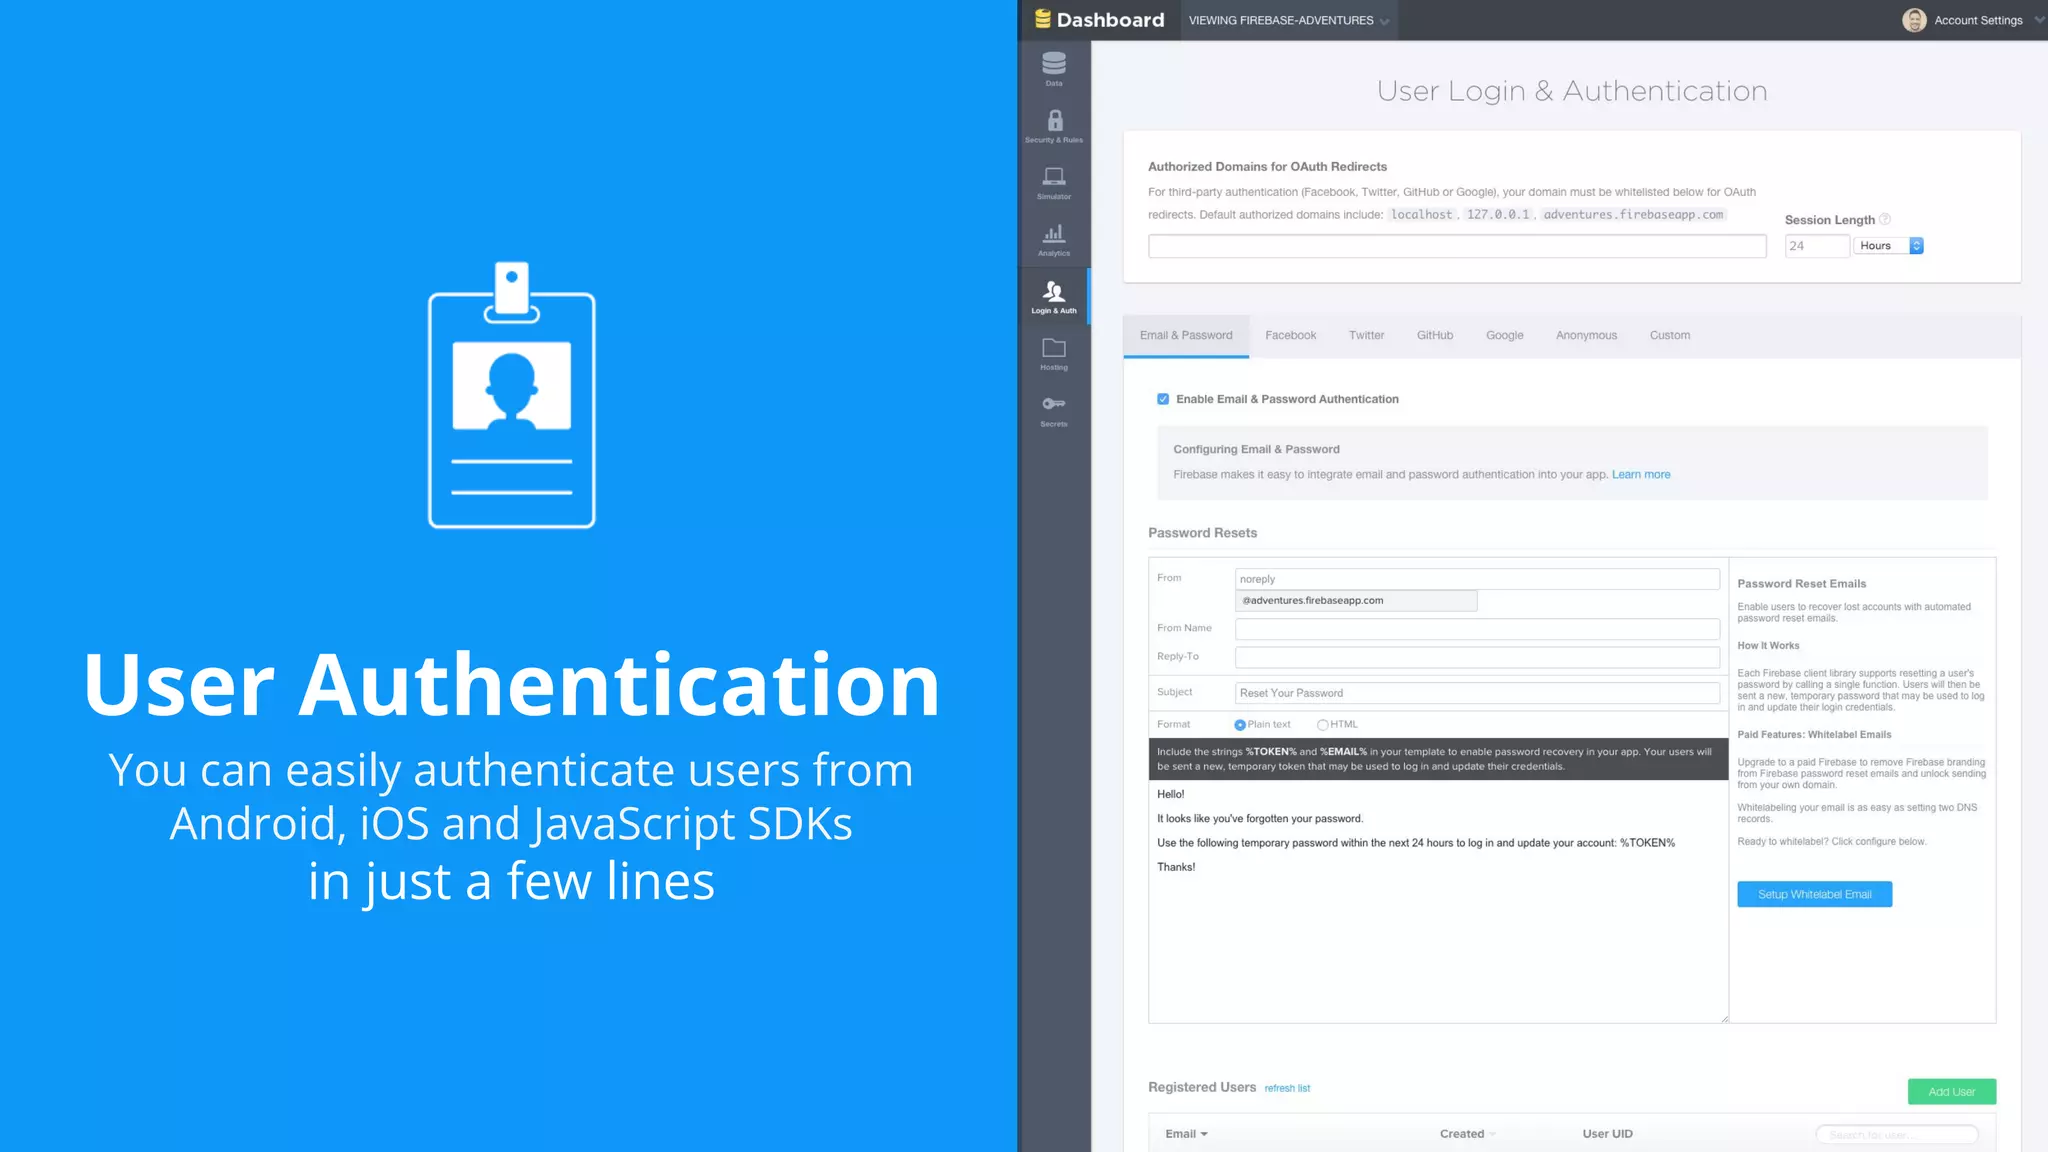
Task: Expand the Viewing Firebase-Adventures project dropdown
Action: coord(1289,20)
